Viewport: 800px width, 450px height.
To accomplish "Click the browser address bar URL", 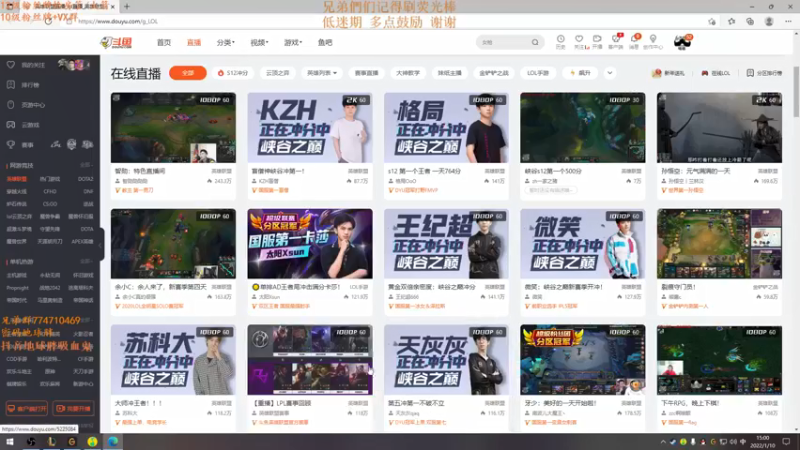I will point(118,21).
